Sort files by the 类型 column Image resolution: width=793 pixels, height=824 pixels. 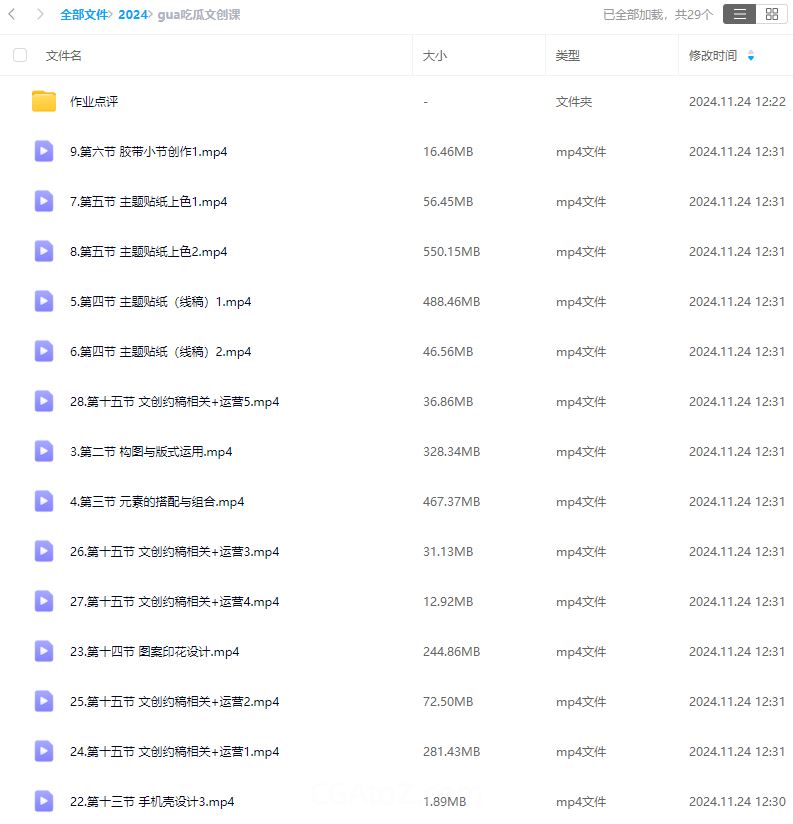(x=568, y=56)
